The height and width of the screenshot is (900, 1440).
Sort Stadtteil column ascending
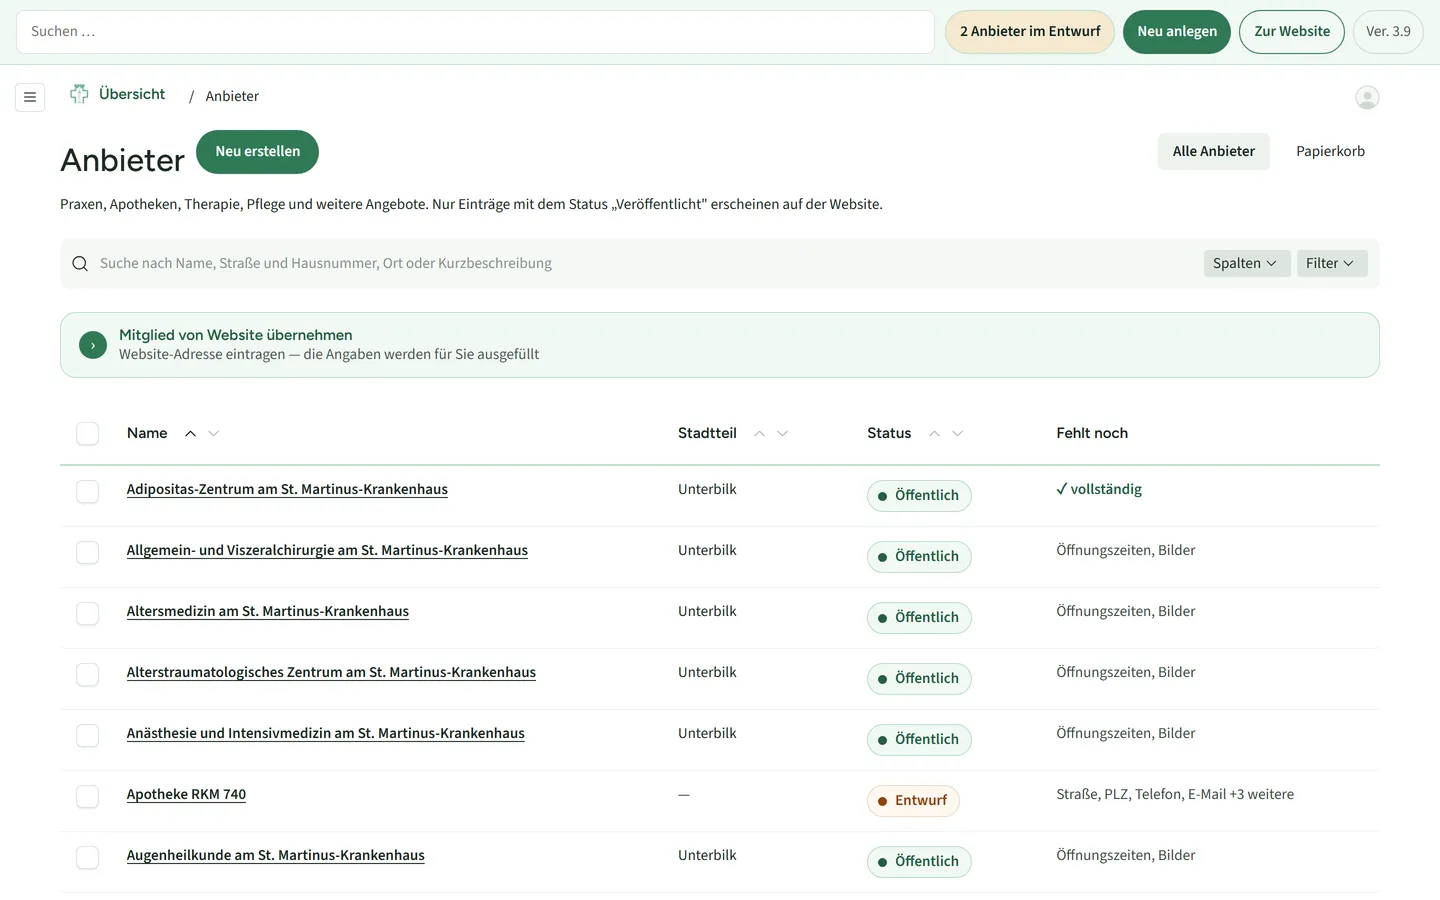[759, 433]
